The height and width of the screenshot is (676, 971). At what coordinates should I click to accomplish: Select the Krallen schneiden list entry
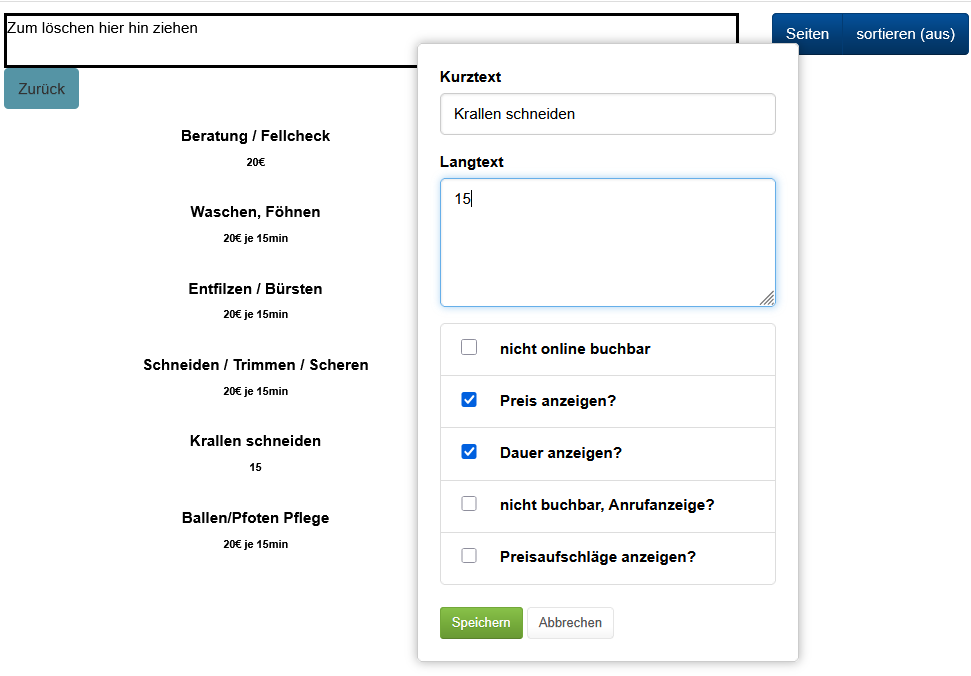(255, 441)
